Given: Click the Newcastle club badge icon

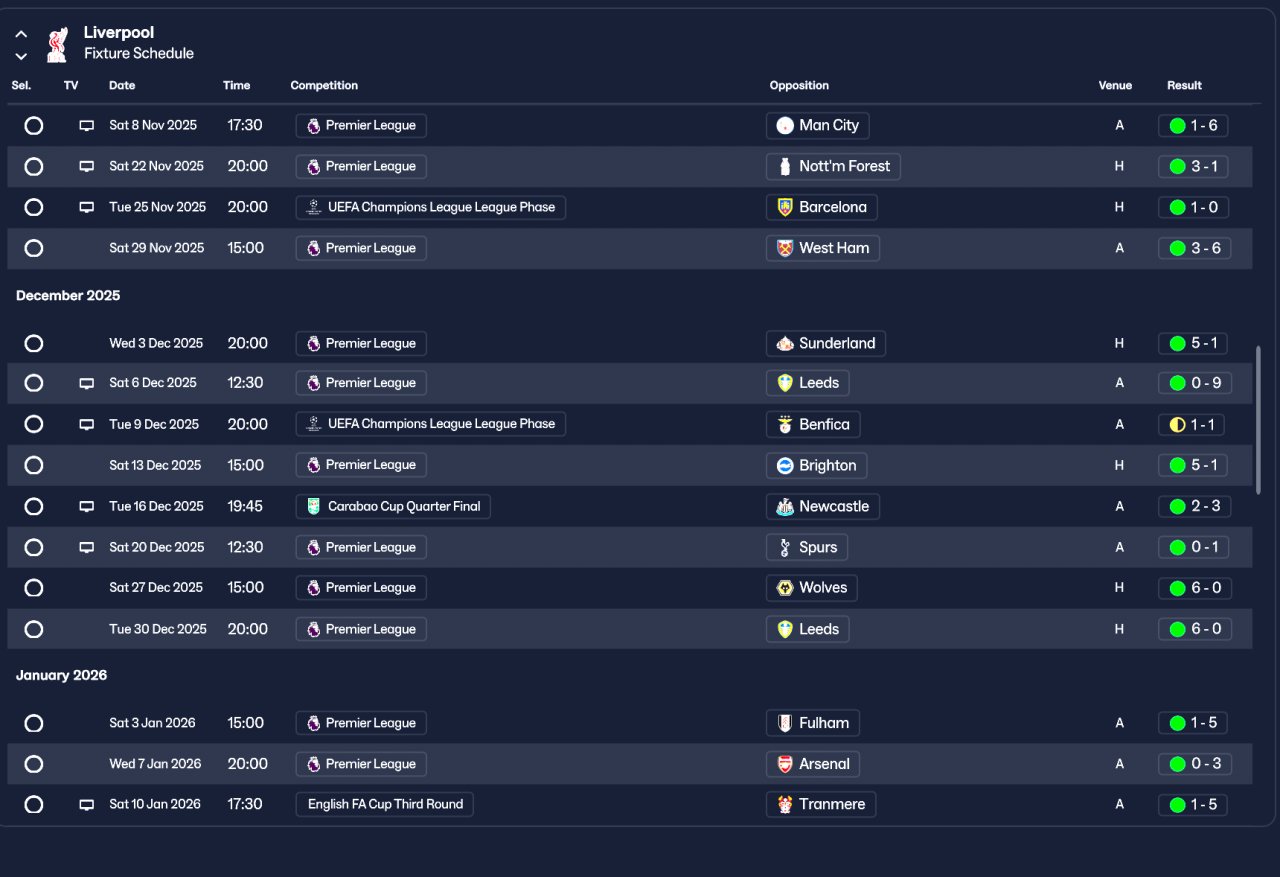Looking at the screenshot, I should coord(785,506).
